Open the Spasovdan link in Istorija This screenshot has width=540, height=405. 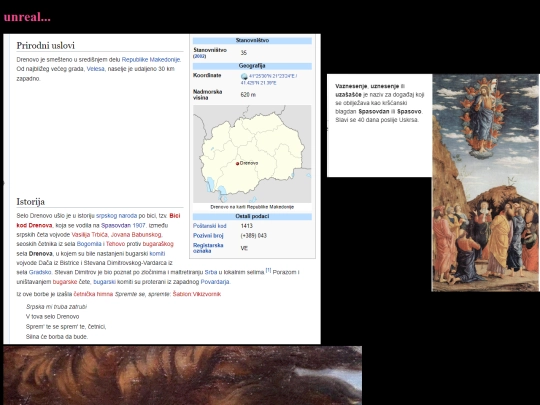click(116, 226)
